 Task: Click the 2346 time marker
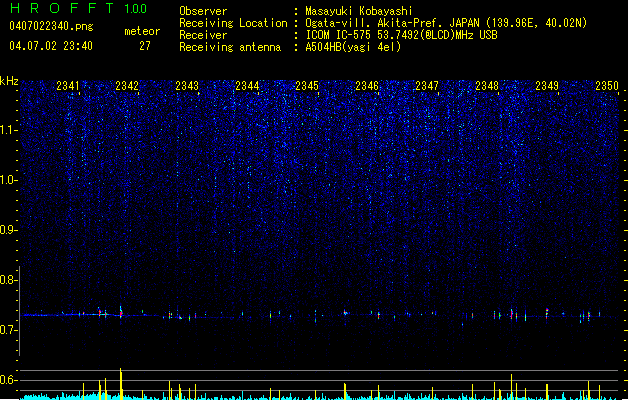tap(367, 86)
